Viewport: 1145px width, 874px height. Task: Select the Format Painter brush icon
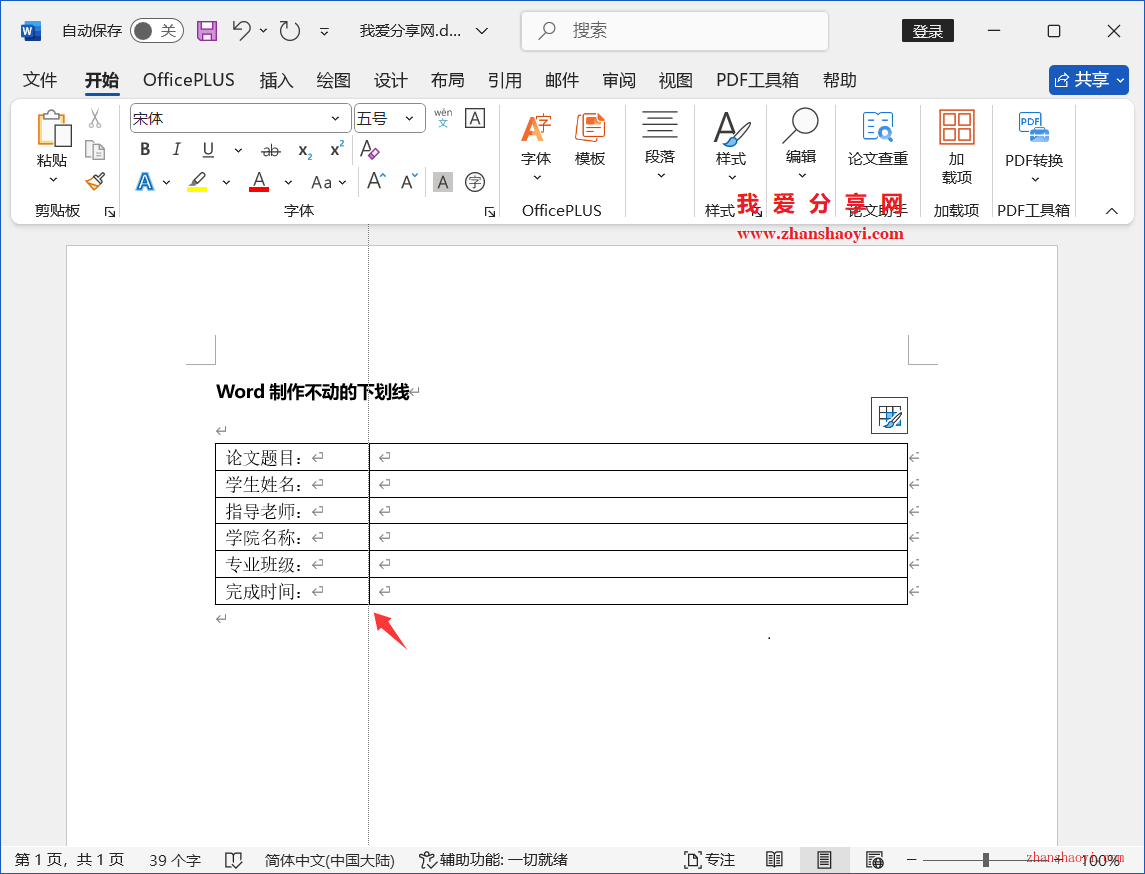[95, 181]
